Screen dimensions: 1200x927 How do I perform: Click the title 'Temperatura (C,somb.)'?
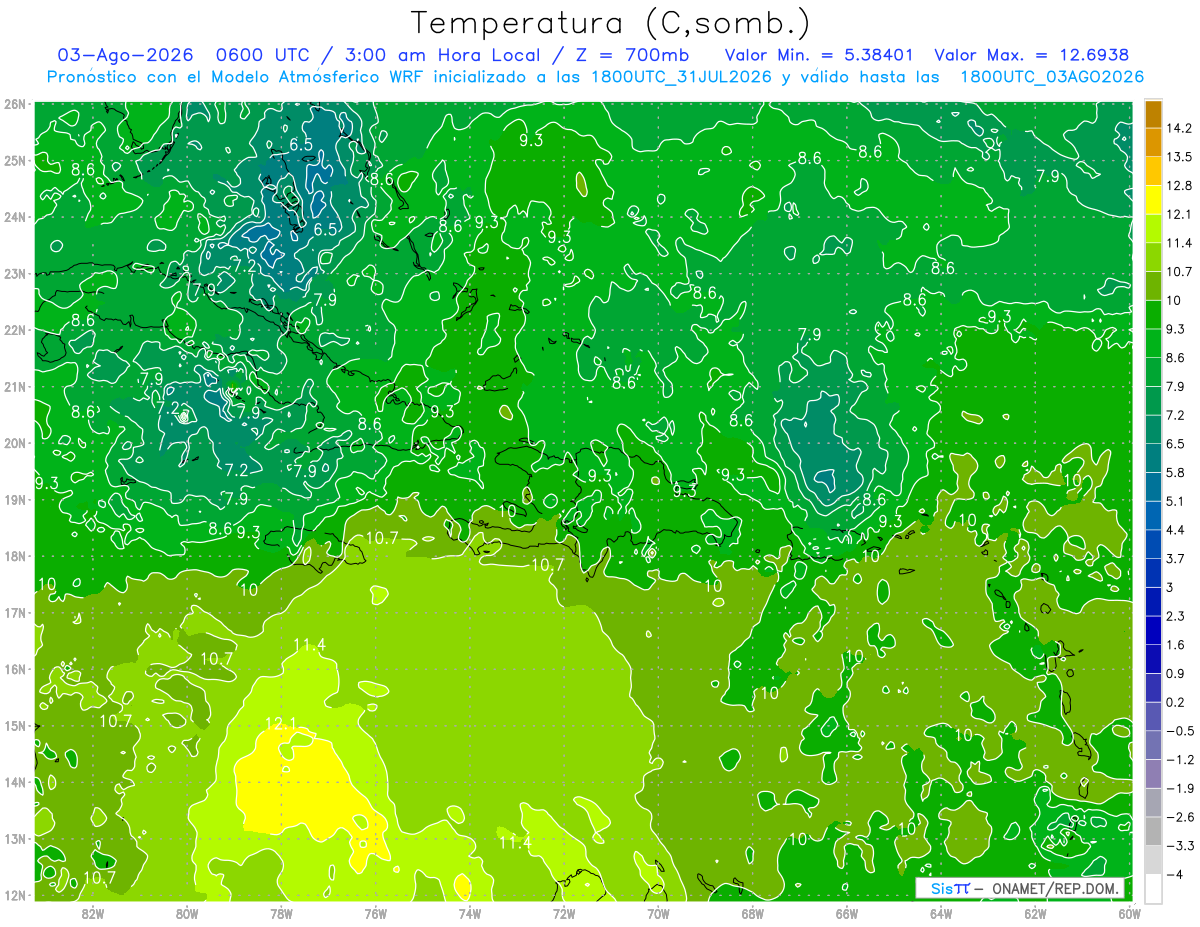pyautogui.click(x=611, y=23)
